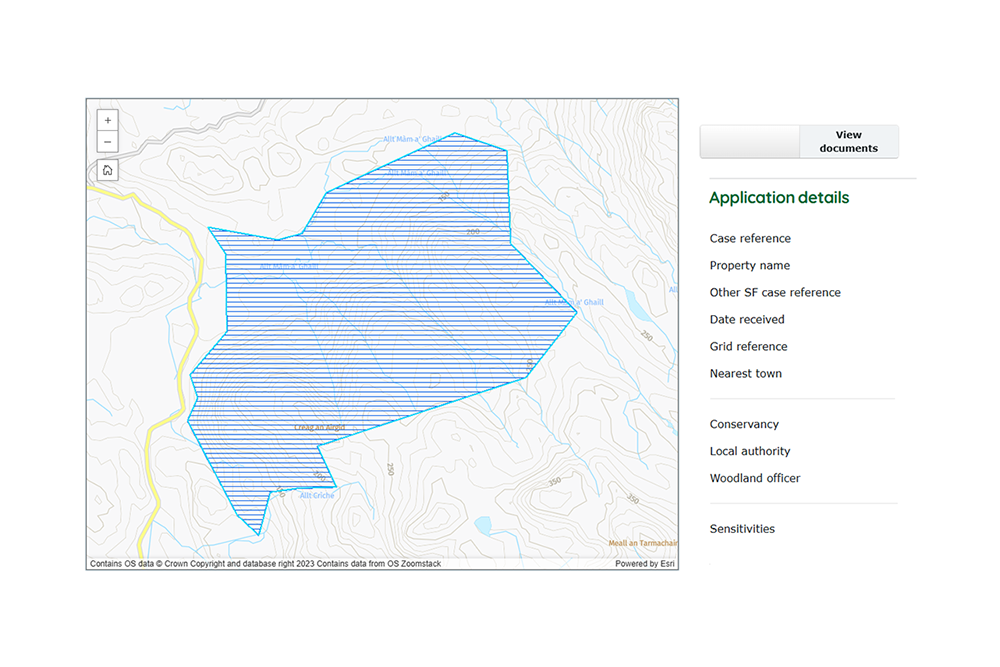Click the Conservancy field
Viewport: 1000px width, 667px height.
point(744,424)
